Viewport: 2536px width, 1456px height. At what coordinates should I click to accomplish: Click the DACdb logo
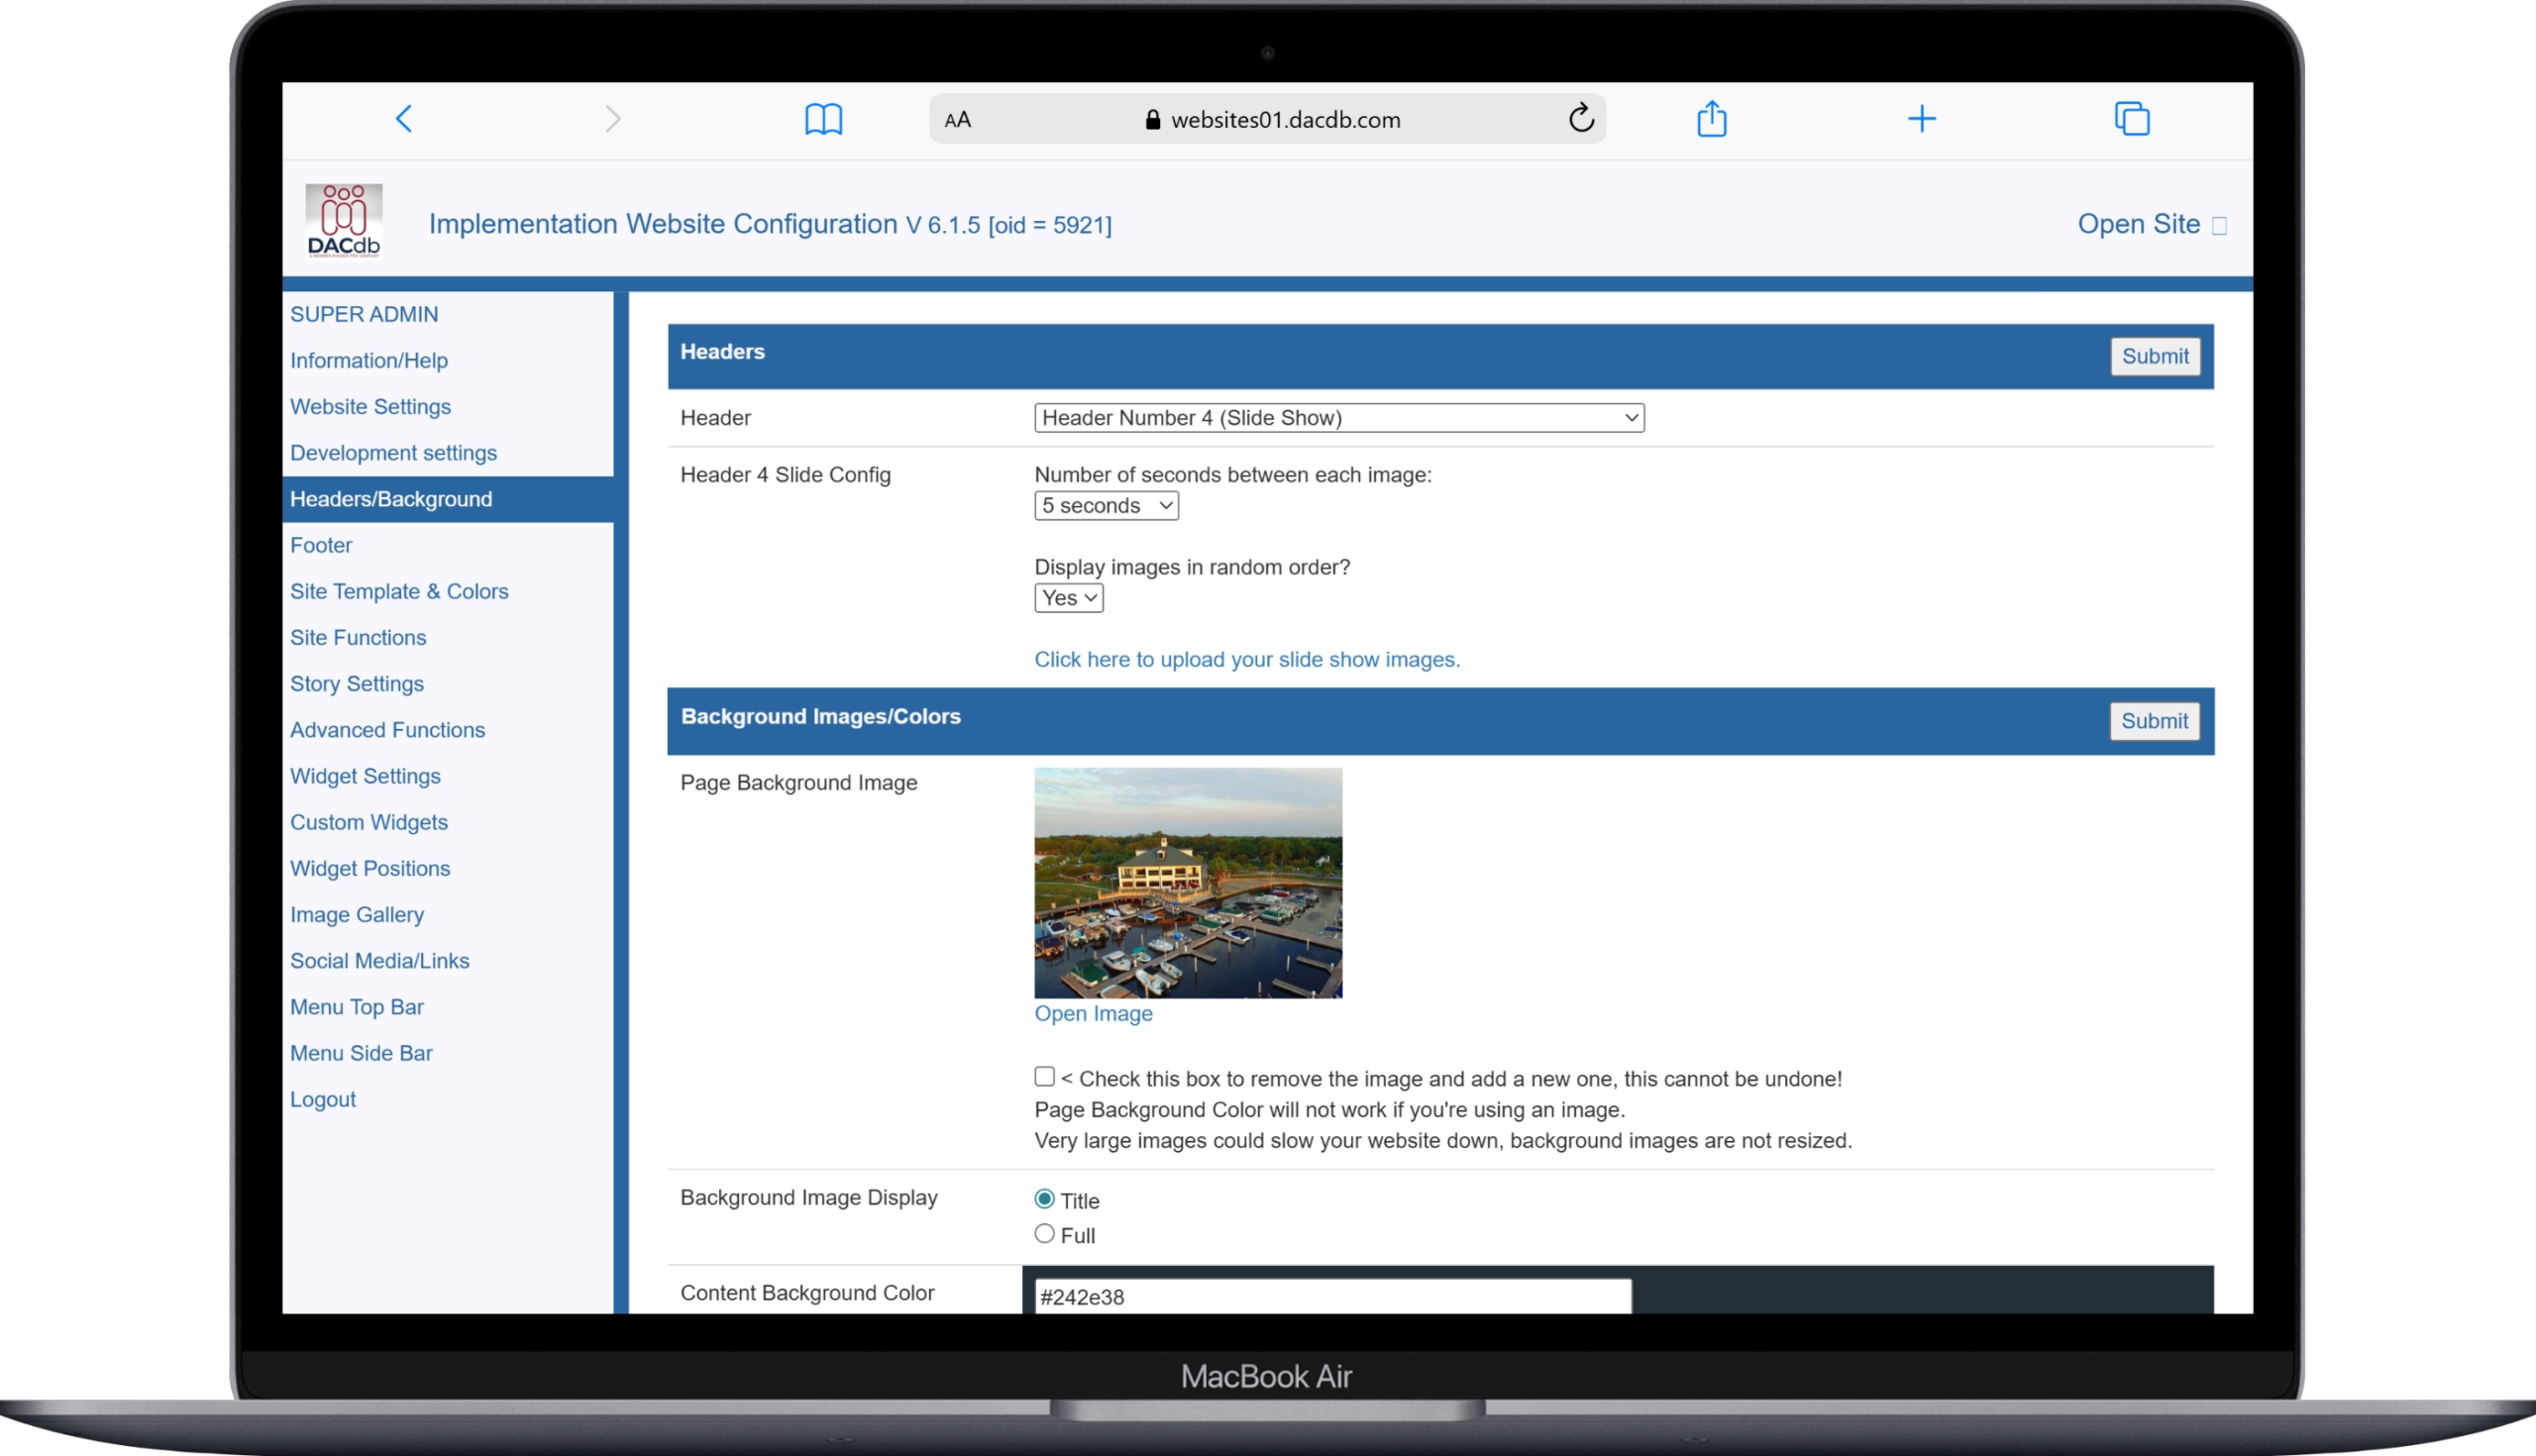[343, 221]
